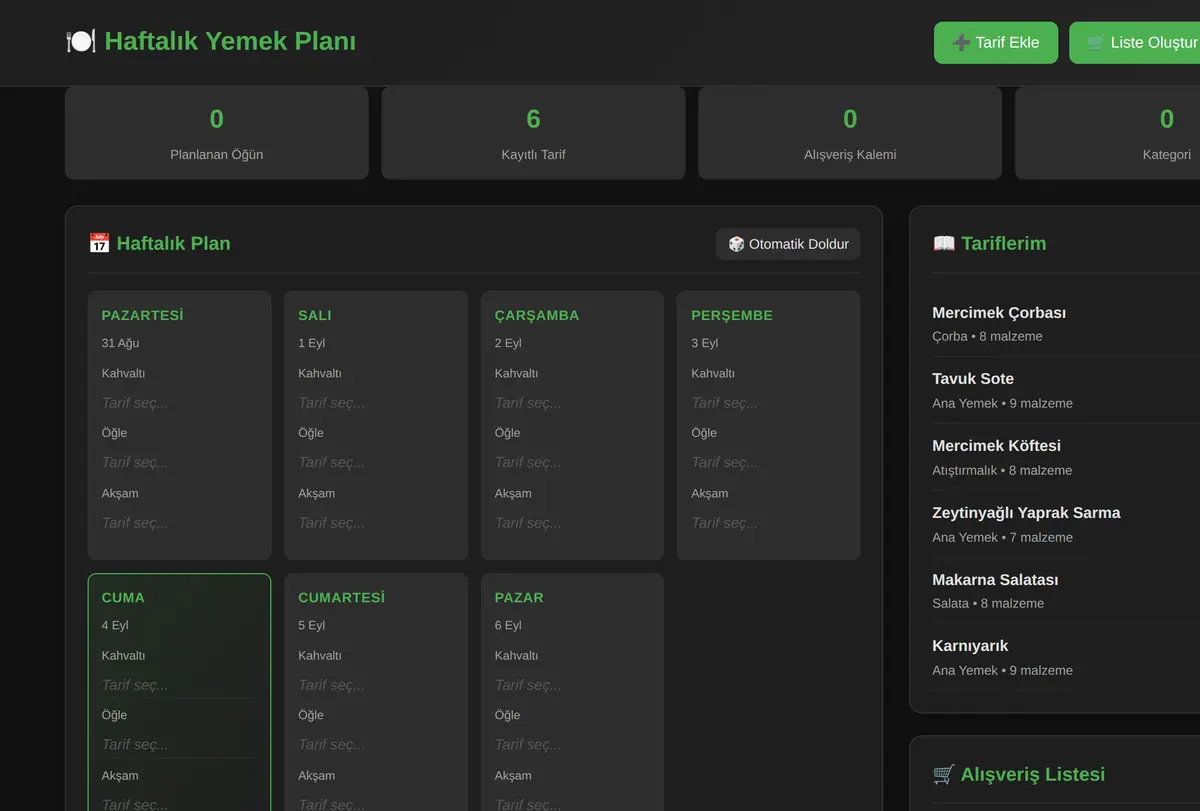Image resolution: width=1200 pixels, height=811 pixels.
Task: Click the book icon beside Tariflerim
Action: (x=943, y=243)
